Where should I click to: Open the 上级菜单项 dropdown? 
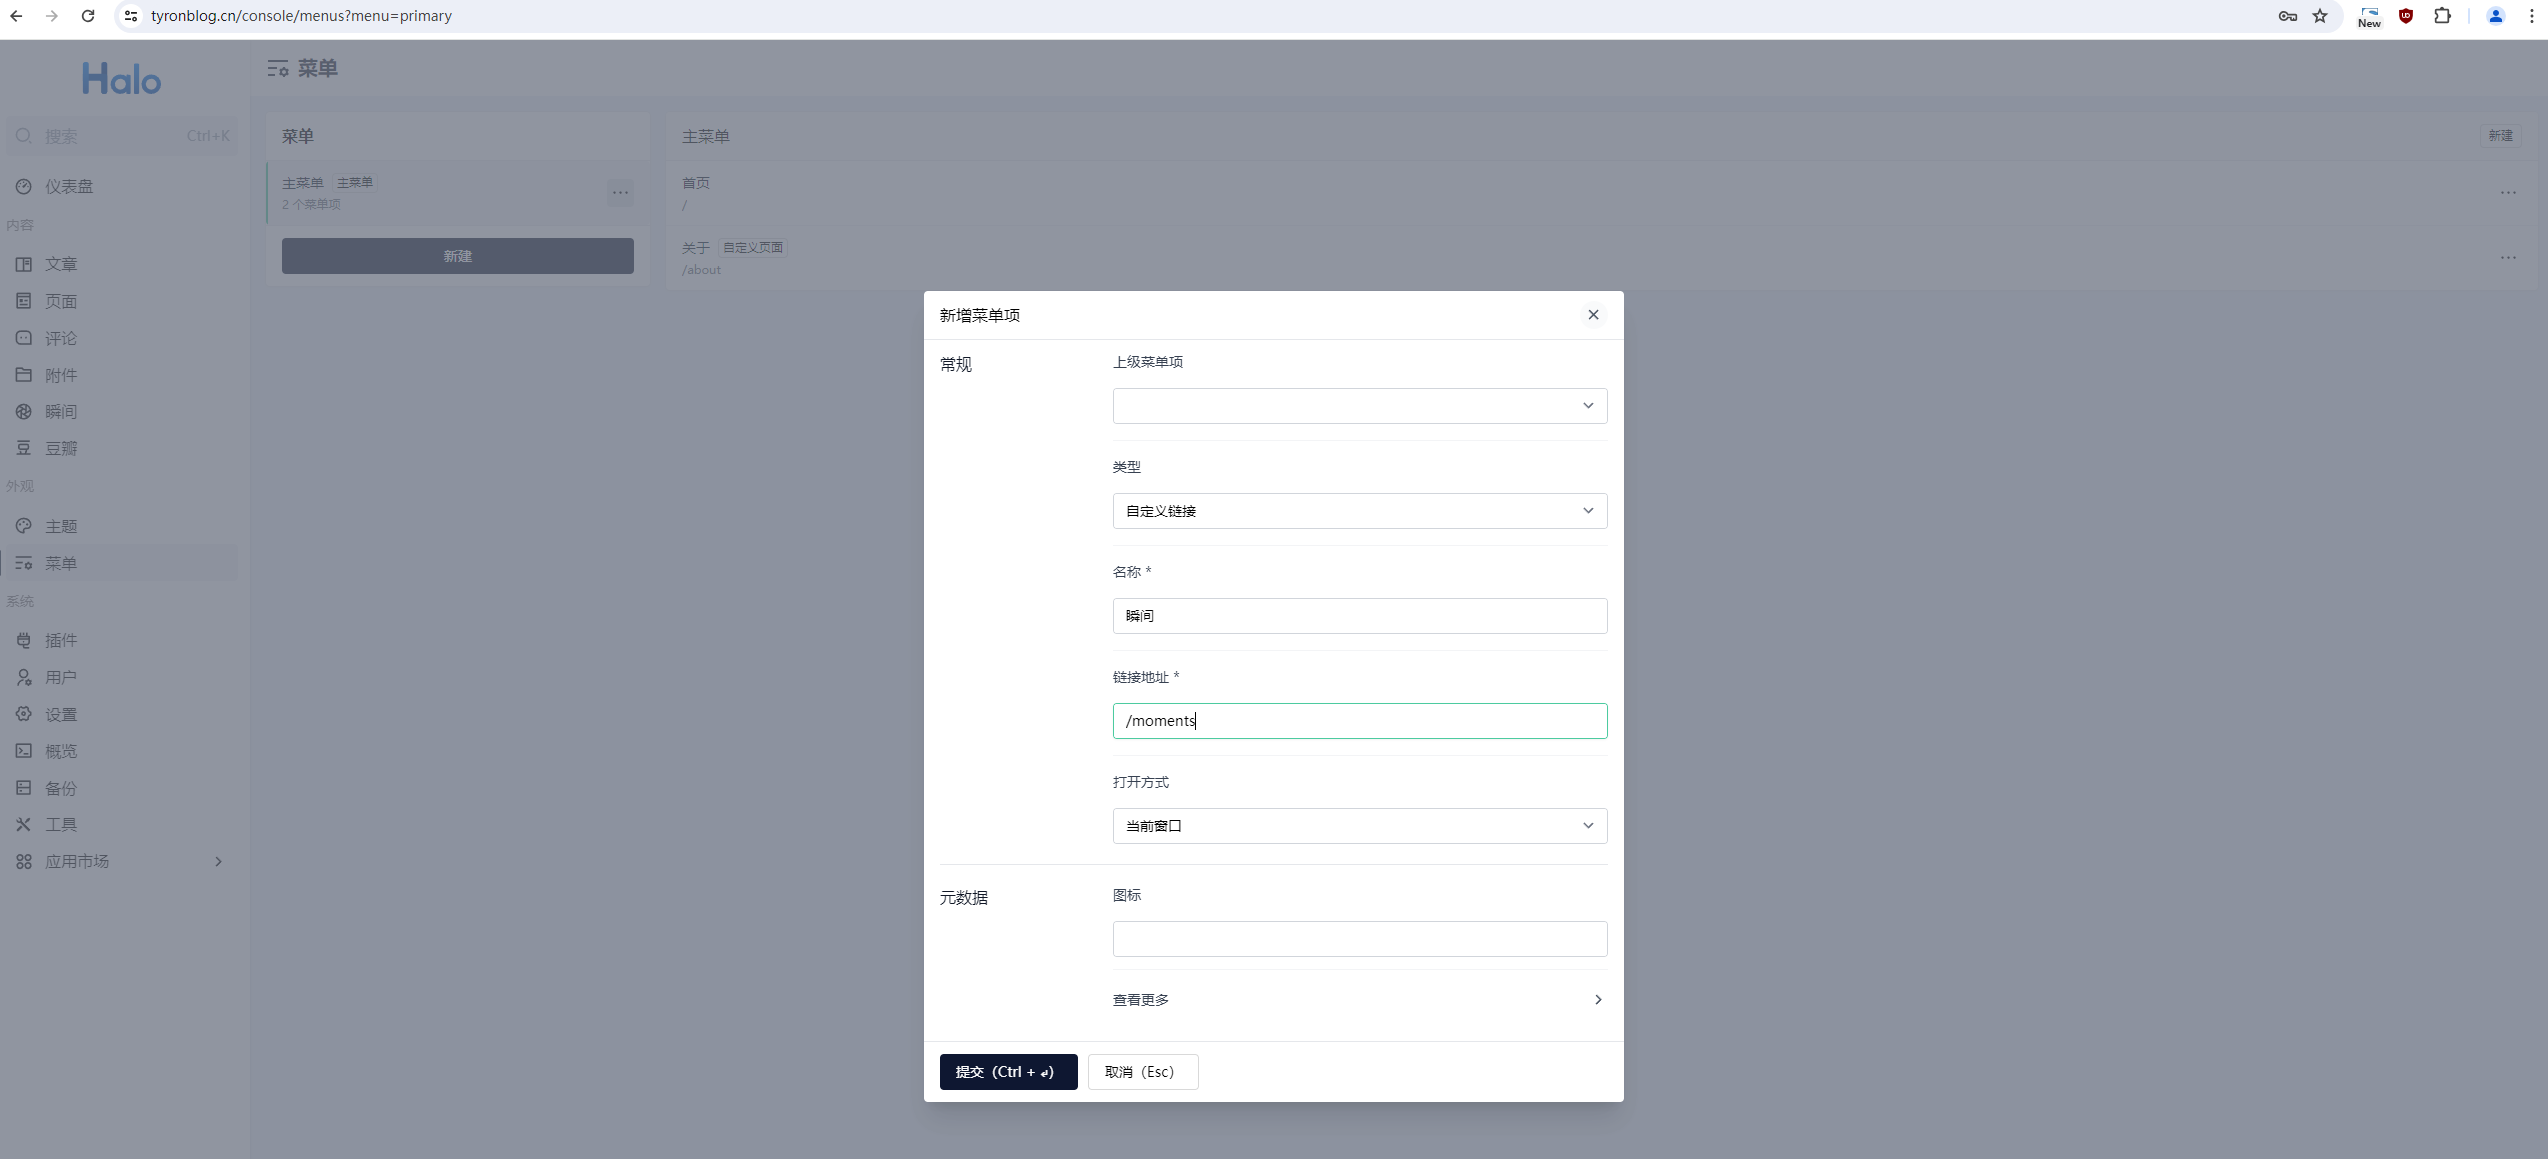(x=1359, y=406)
